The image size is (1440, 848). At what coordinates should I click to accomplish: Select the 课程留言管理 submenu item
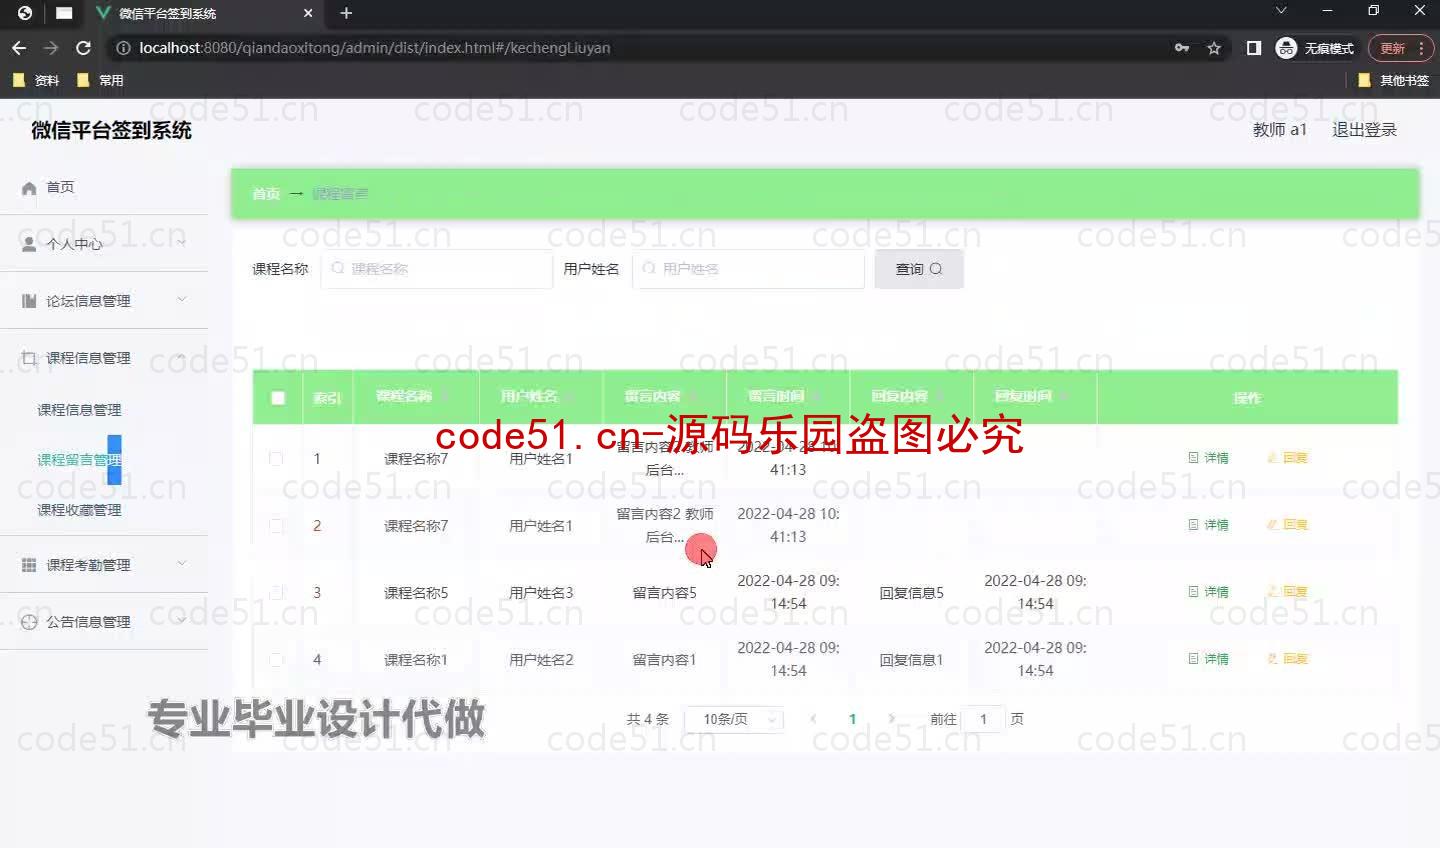coord(79,460)
